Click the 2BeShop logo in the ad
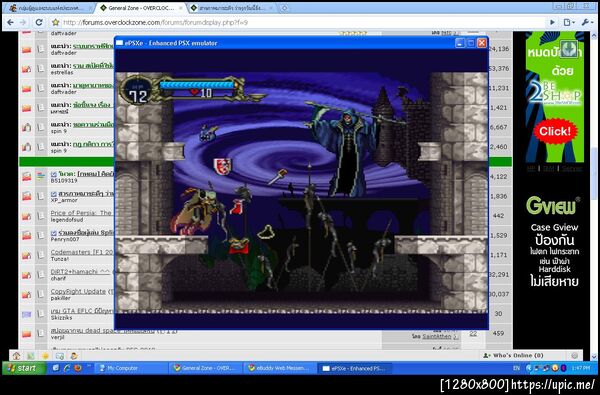 (x=554, y=93)
